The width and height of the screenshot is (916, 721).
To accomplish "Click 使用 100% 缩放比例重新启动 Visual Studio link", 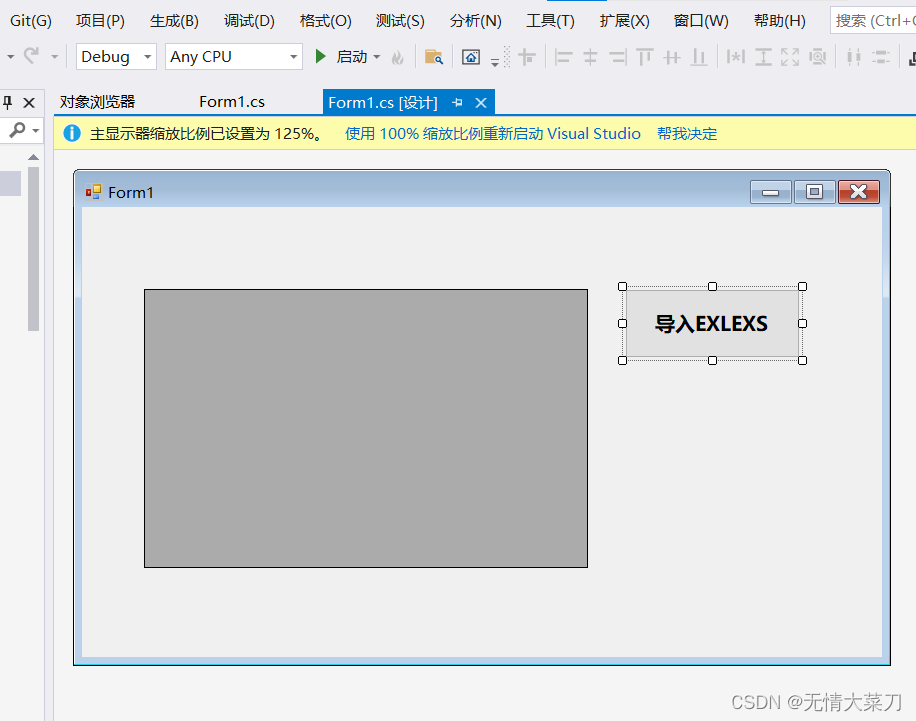I will point(492,134).
